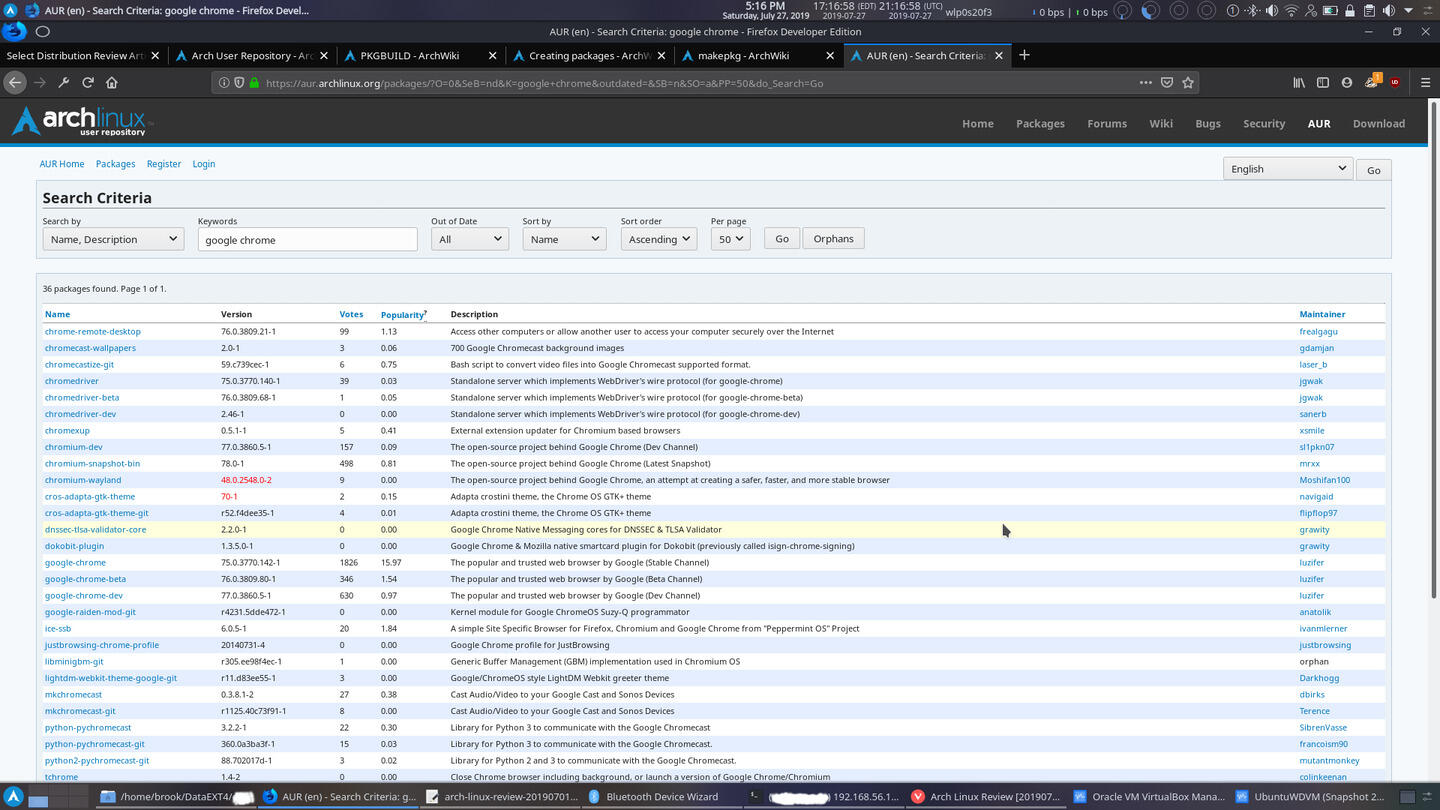Open Wi-Fi network tray icon
The height and width of the screenshot is (810, 1440).
click(1291, 11)
